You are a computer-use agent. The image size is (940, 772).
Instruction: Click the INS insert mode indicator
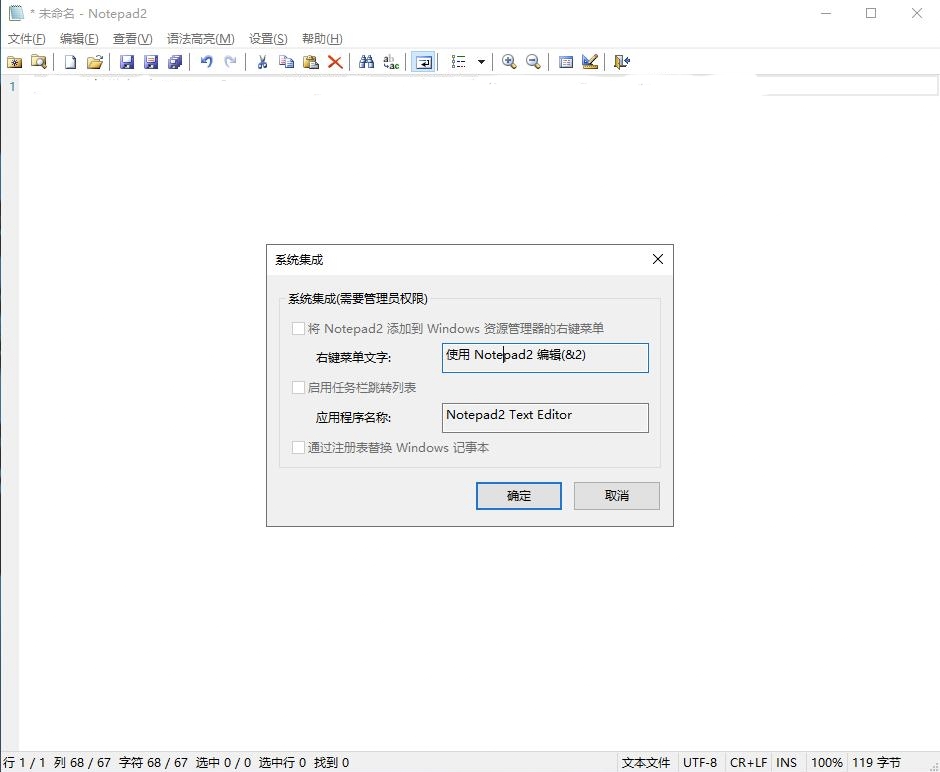click(787, 762)
